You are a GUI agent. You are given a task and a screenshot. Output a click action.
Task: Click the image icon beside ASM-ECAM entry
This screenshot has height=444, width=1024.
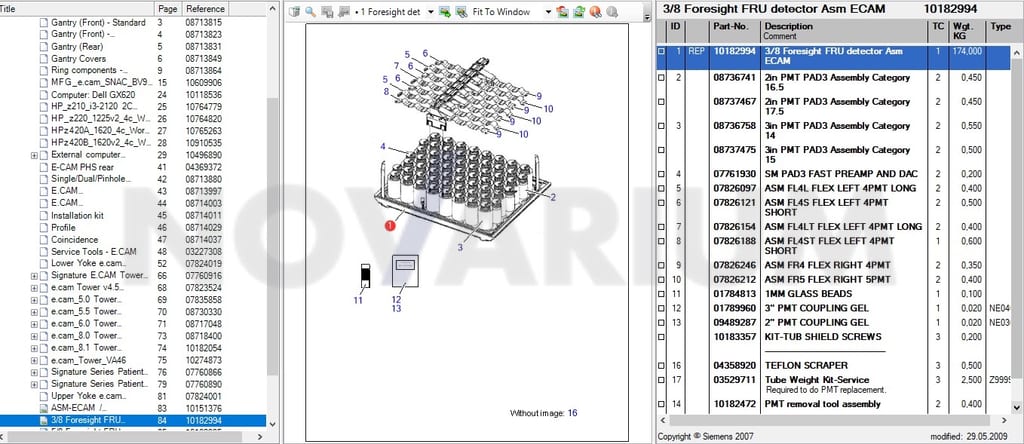[44, 408]
